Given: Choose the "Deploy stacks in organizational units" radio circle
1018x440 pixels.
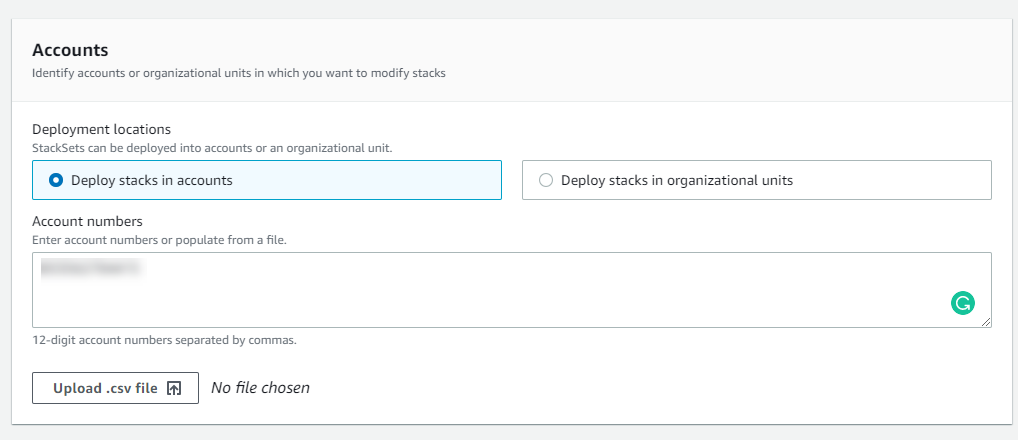Looking at the screenshot, I should [x=545, y=180].
